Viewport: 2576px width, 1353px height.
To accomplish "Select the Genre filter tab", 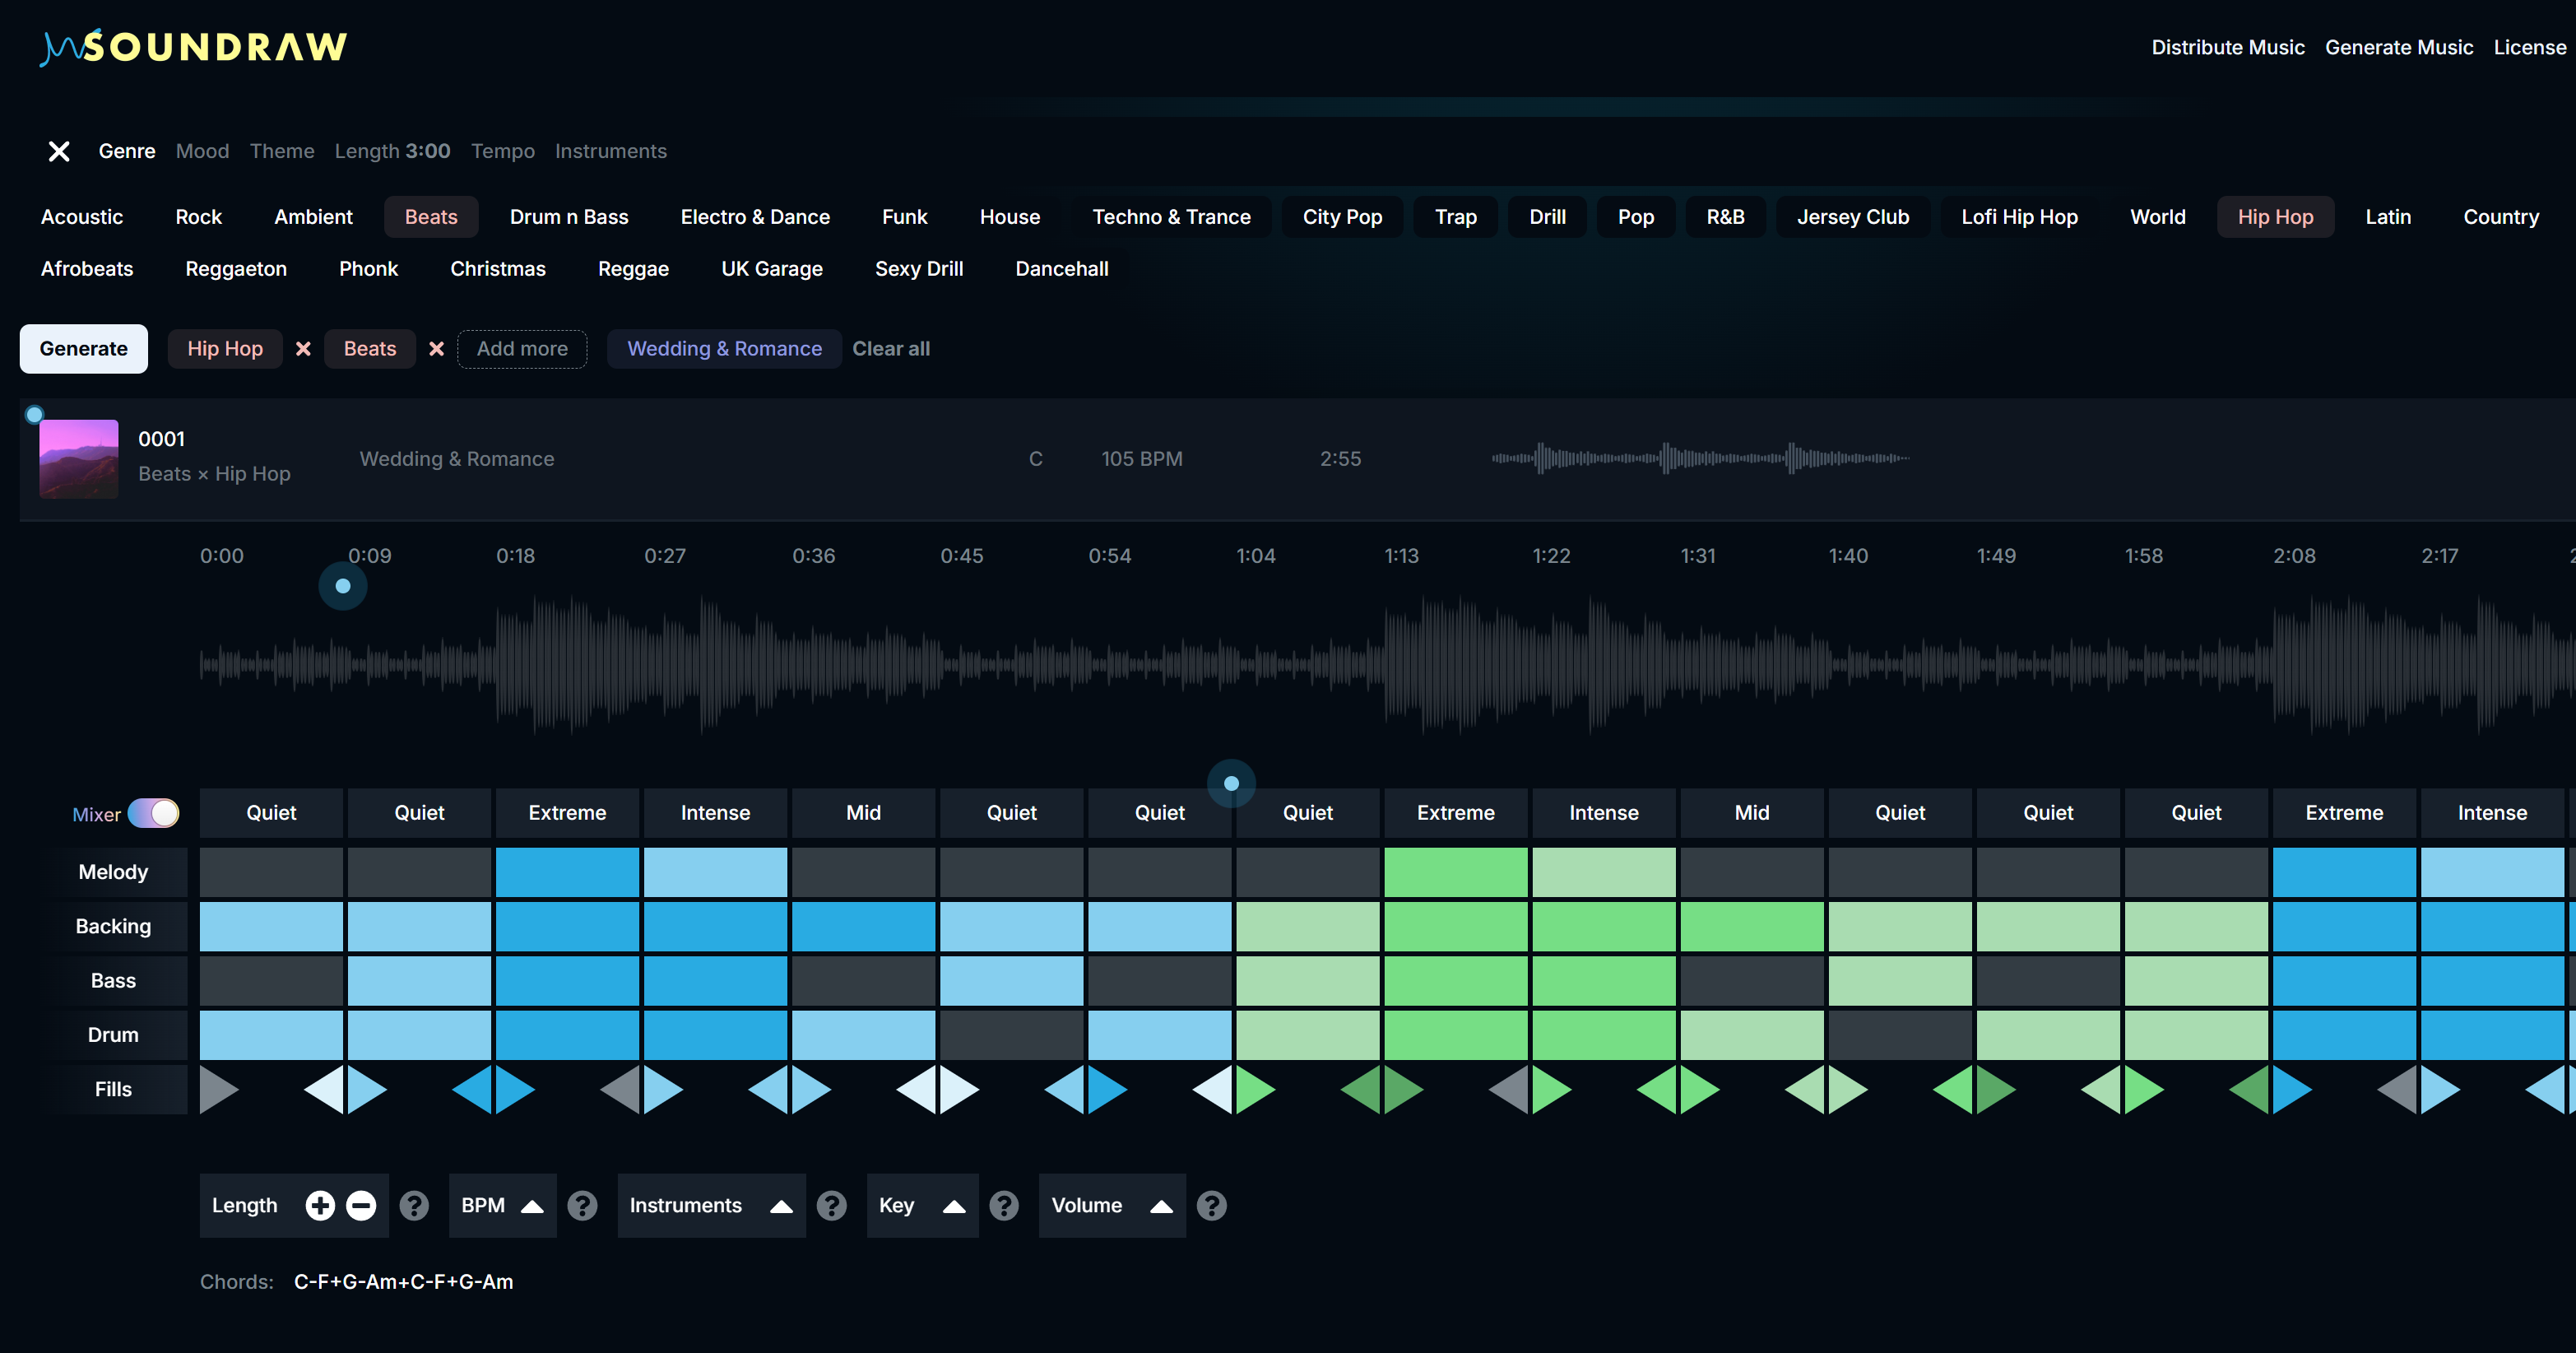I will [x=127, y=151].
